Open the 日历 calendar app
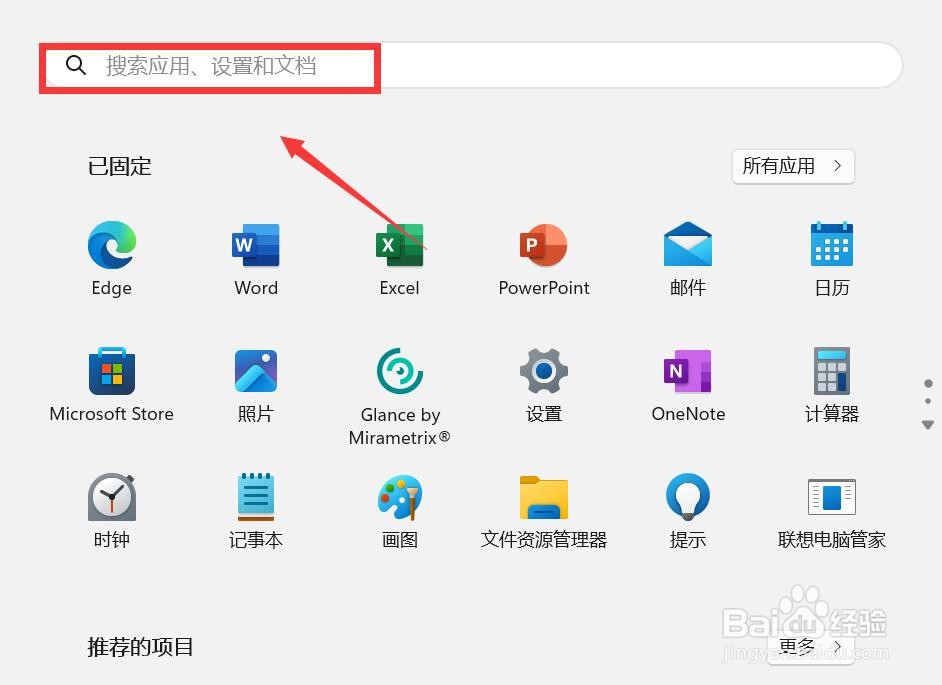This screenshot has height=685, width=942. pyautogui.click(x=832, y=258)
